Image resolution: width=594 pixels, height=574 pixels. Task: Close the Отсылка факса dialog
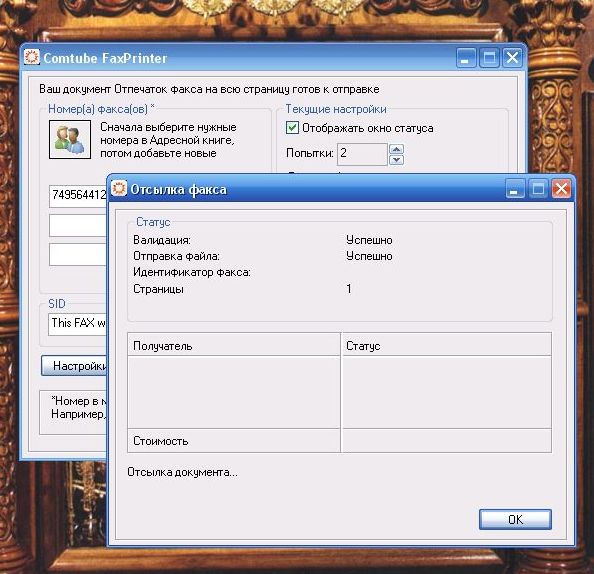pos(561,188)
